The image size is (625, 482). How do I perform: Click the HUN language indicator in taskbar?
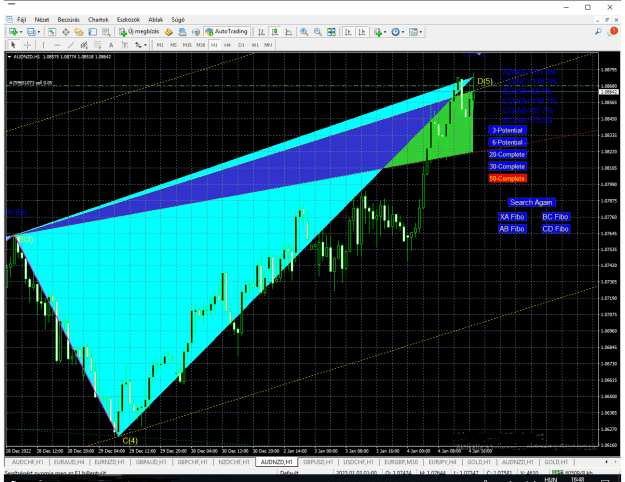click(551, 479)
